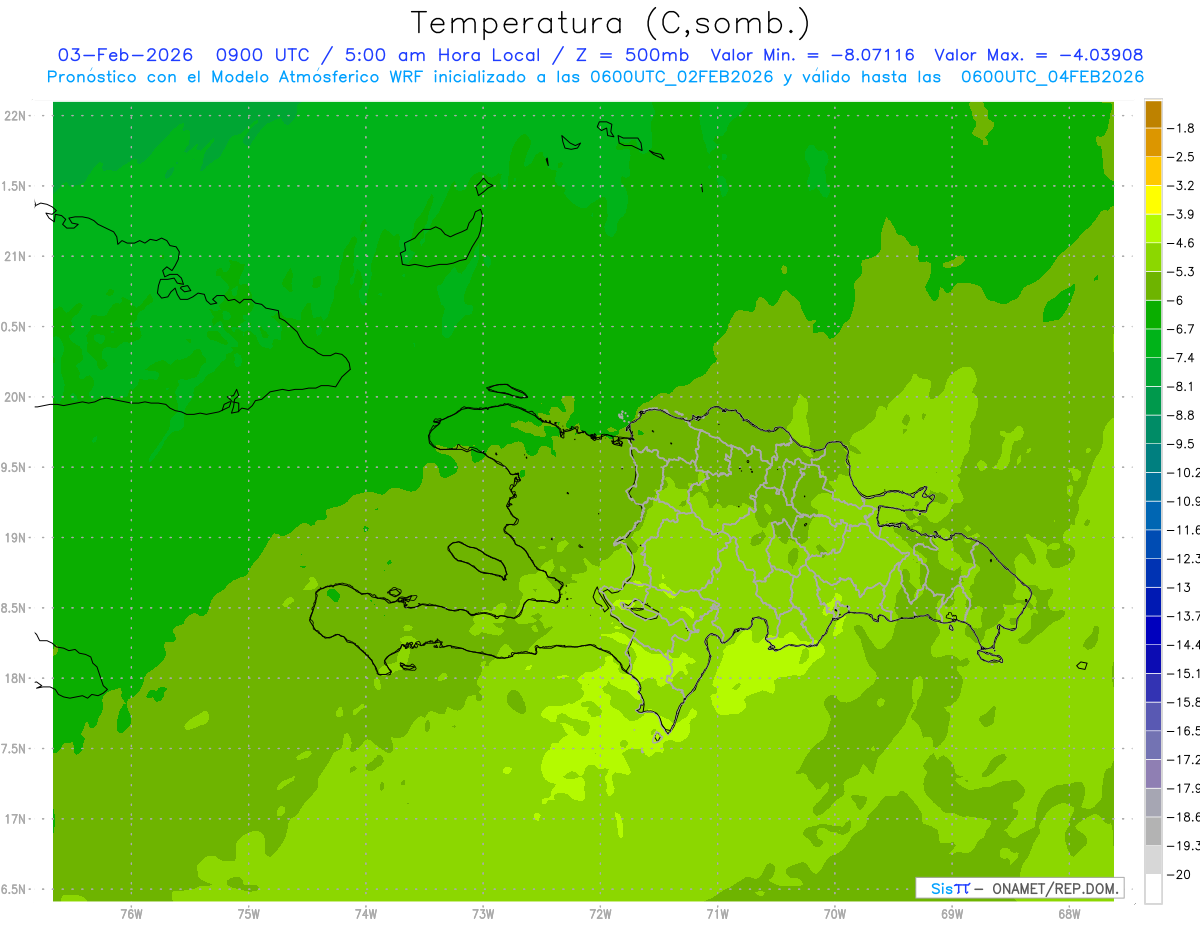
Task: Click the 74W longitude axis label
Action: click(x=365, y=913)
